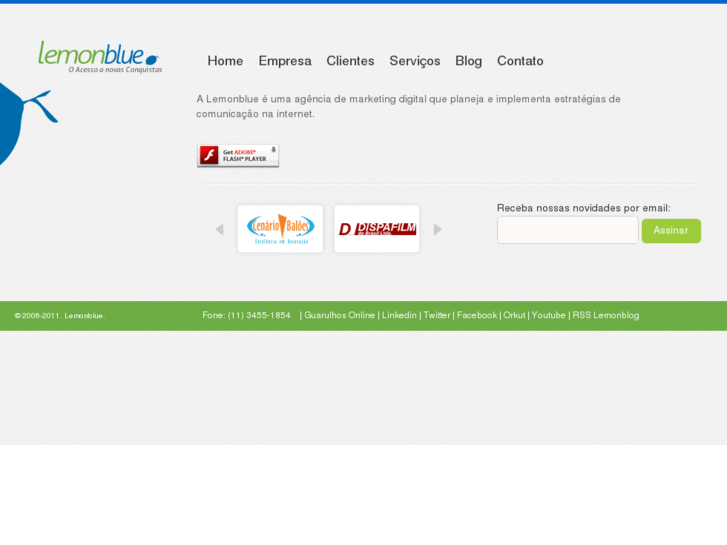Screen dimensions: 727x545
Task: Click the Lemonblue logo
Action: pos(100,57)
